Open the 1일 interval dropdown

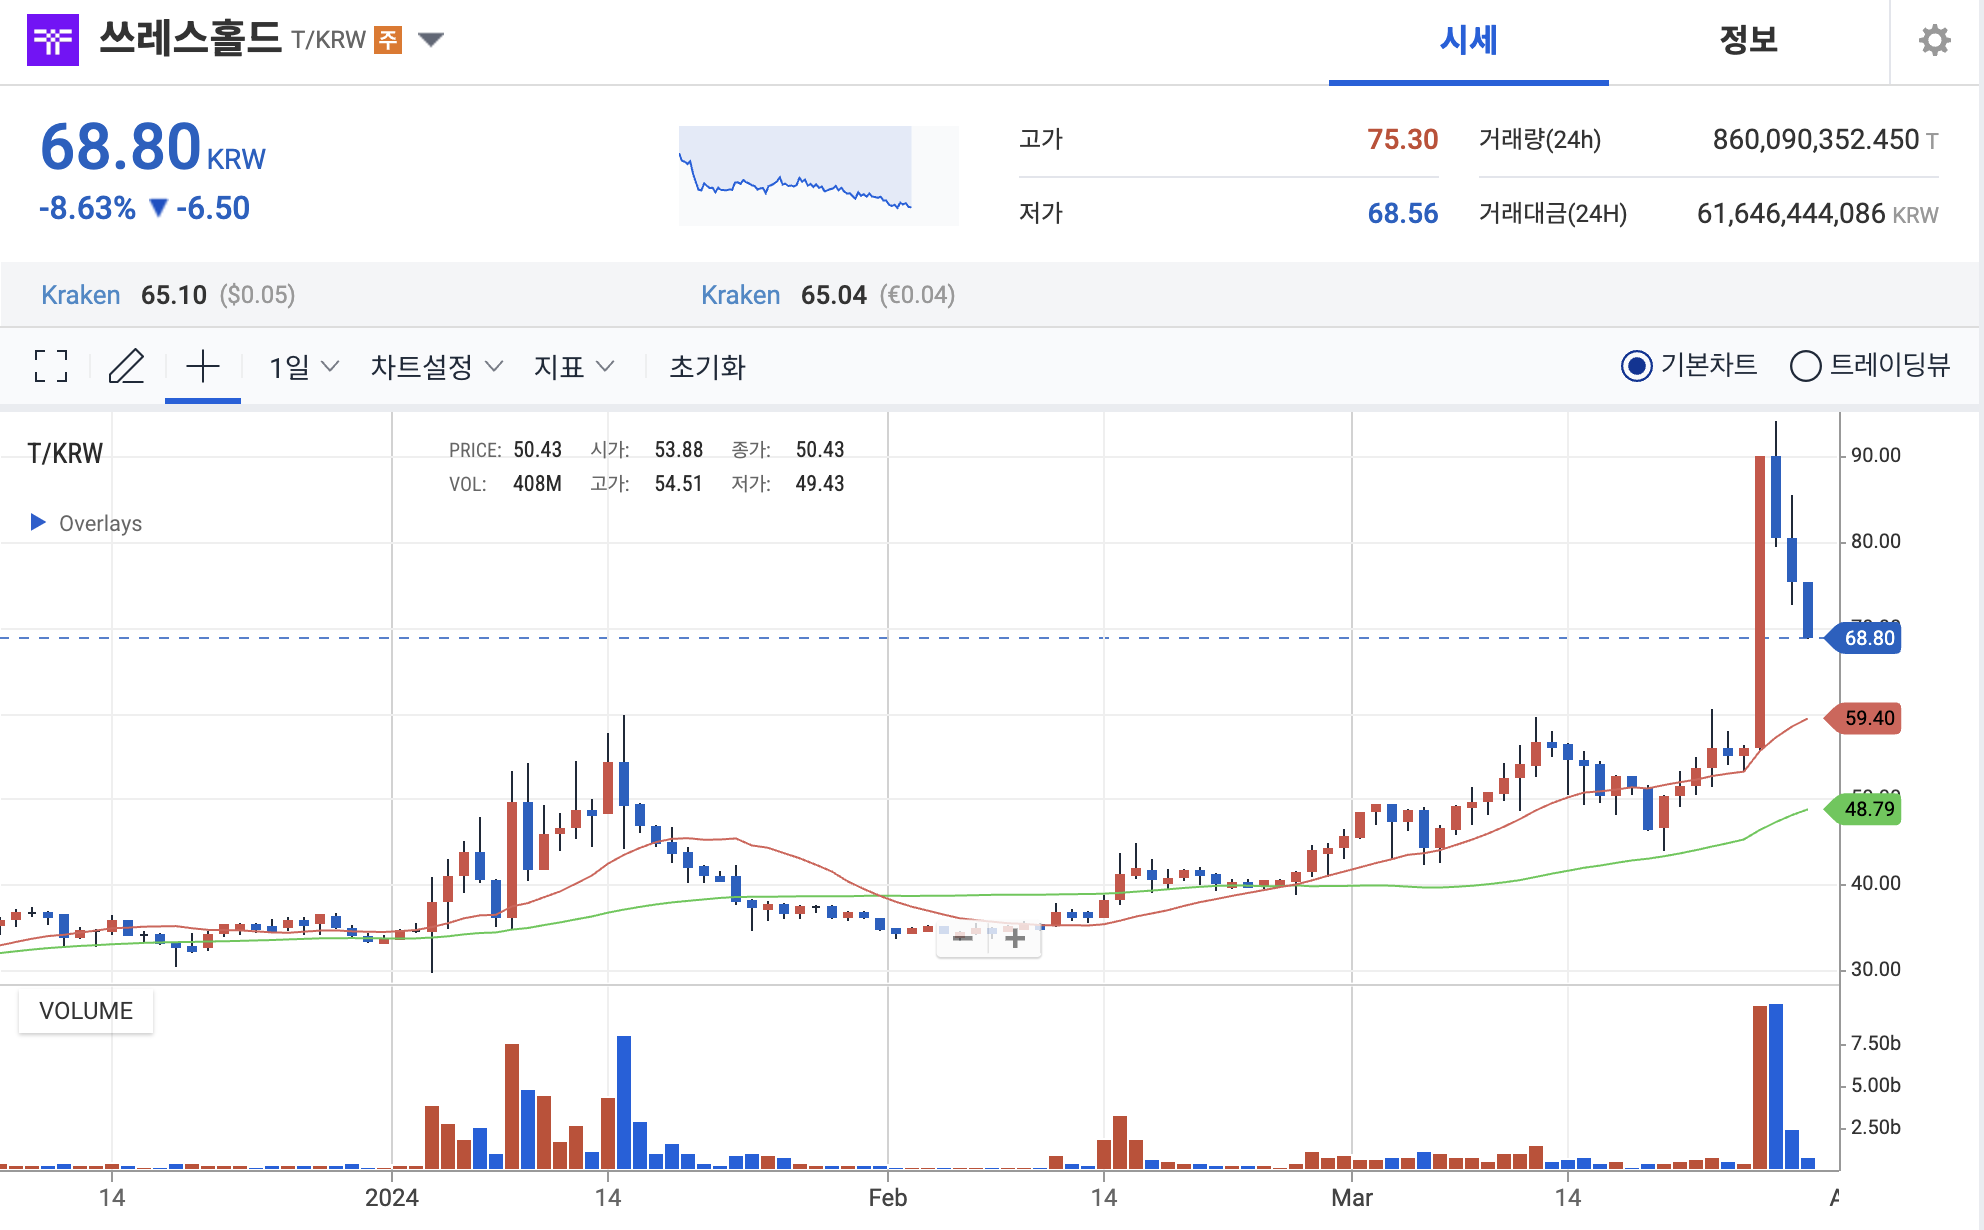coord(304,367)
